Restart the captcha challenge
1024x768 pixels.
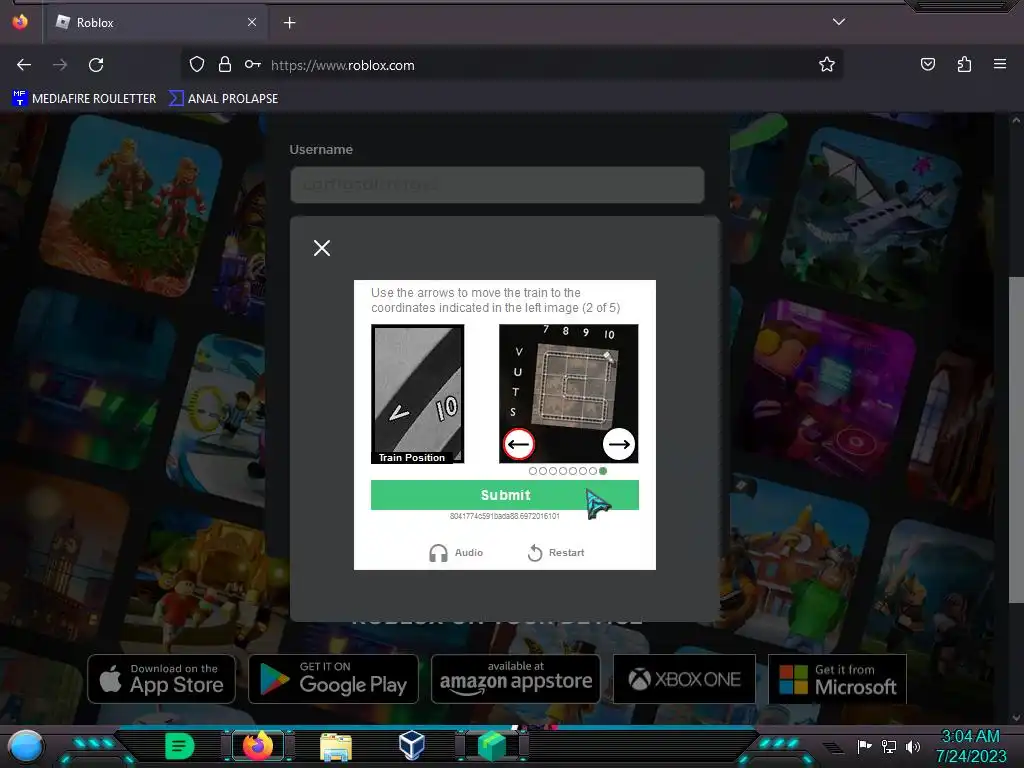click(556, 552)
